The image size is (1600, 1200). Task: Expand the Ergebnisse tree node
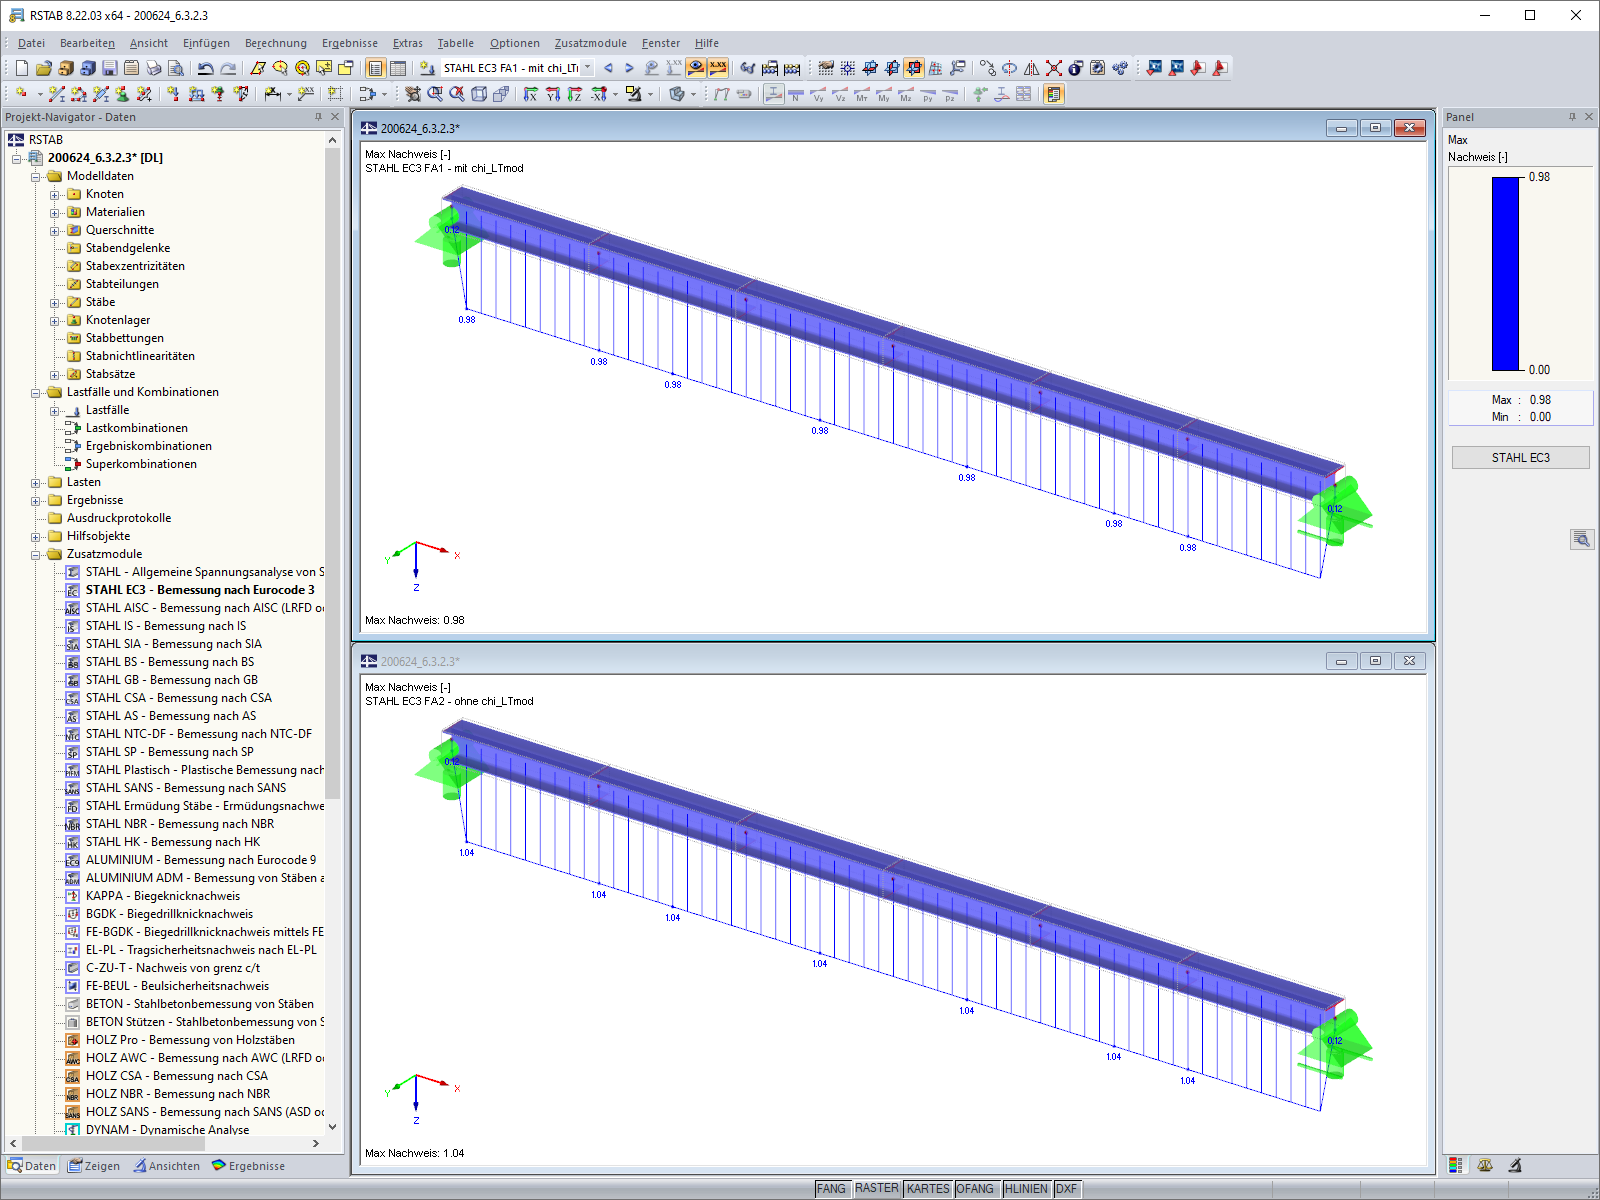(x=36, y=501)
